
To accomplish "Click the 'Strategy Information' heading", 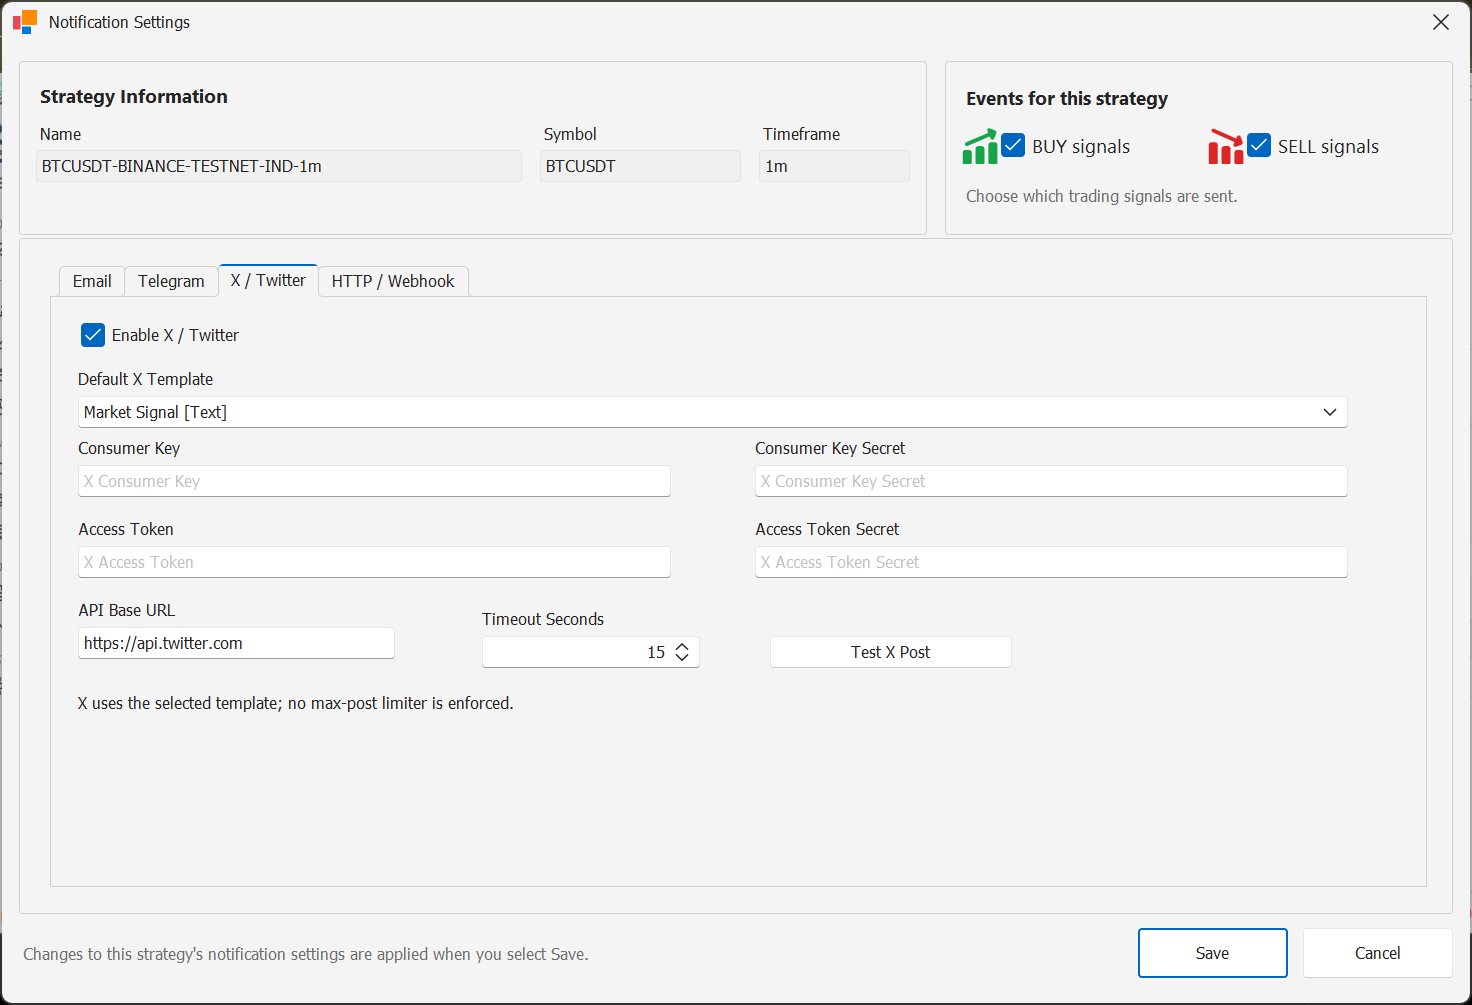I will (x=134, y=96).
